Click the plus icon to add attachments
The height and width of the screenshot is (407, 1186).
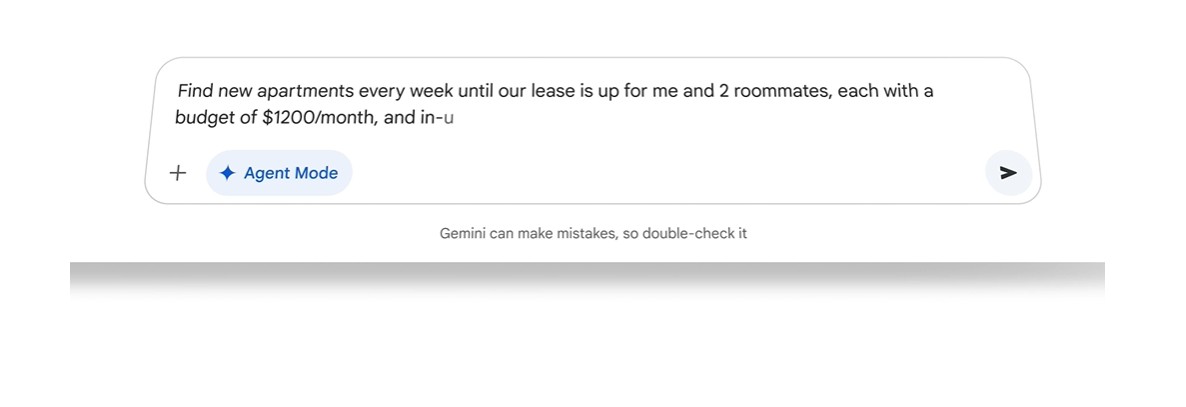coord(178,173)
